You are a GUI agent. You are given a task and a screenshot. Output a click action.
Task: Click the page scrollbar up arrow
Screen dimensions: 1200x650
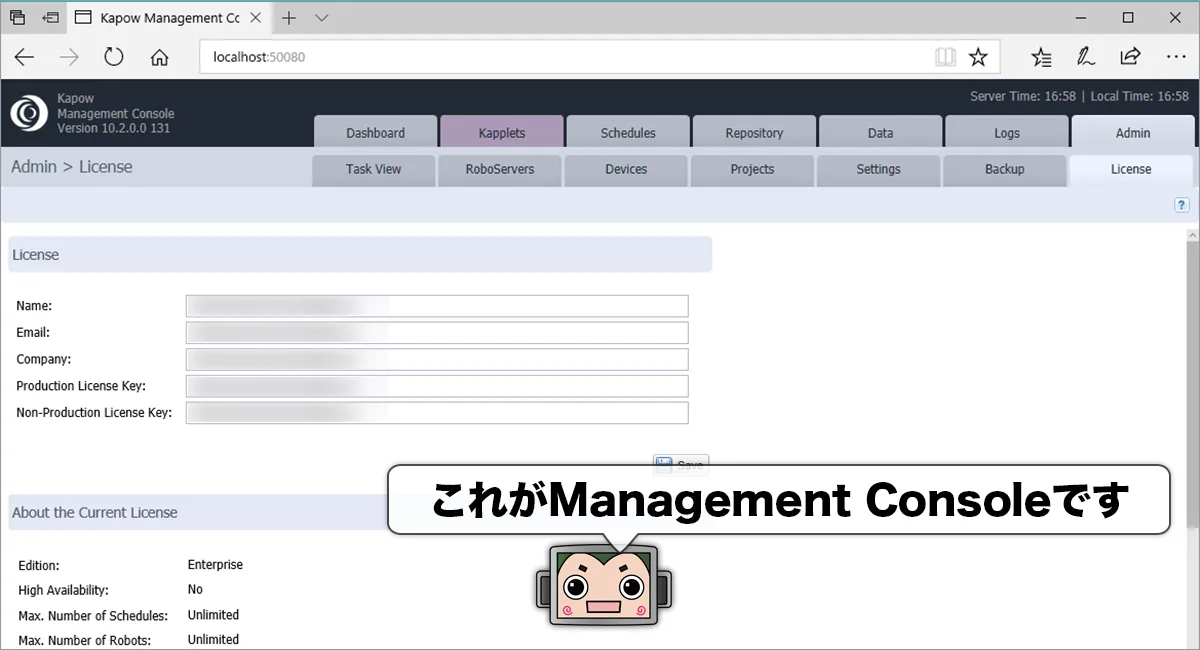[1192, 235]
